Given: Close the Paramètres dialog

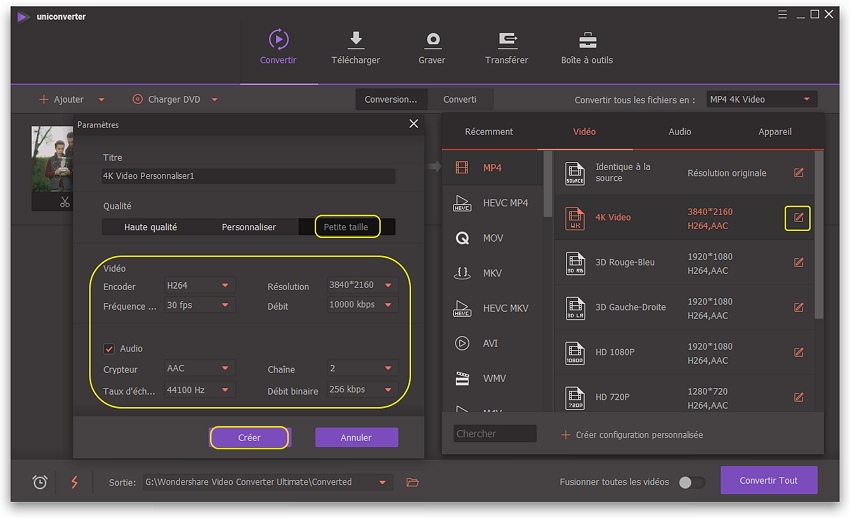Looking at the screenshot, I should pos(414,124).
